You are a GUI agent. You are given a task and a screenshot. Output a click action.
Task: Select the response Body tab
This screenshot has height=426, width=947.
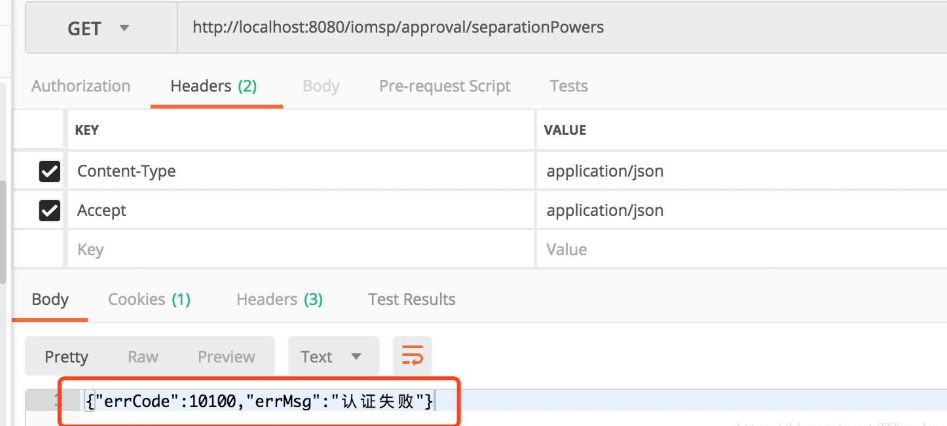click(50, 299)
